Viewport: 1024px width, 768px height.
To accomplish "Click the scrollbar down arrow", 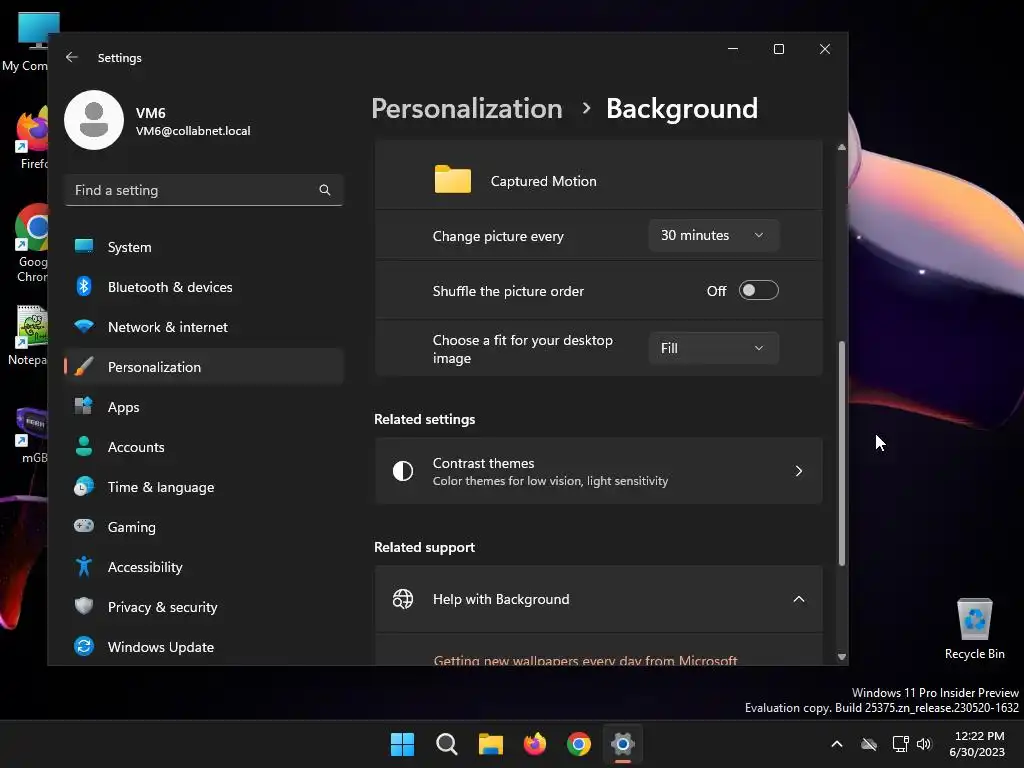I will [842, 657].
